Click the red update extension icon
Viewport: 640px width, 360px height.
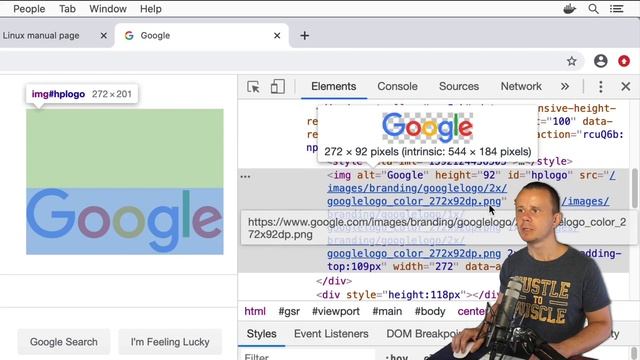[624, 61]
